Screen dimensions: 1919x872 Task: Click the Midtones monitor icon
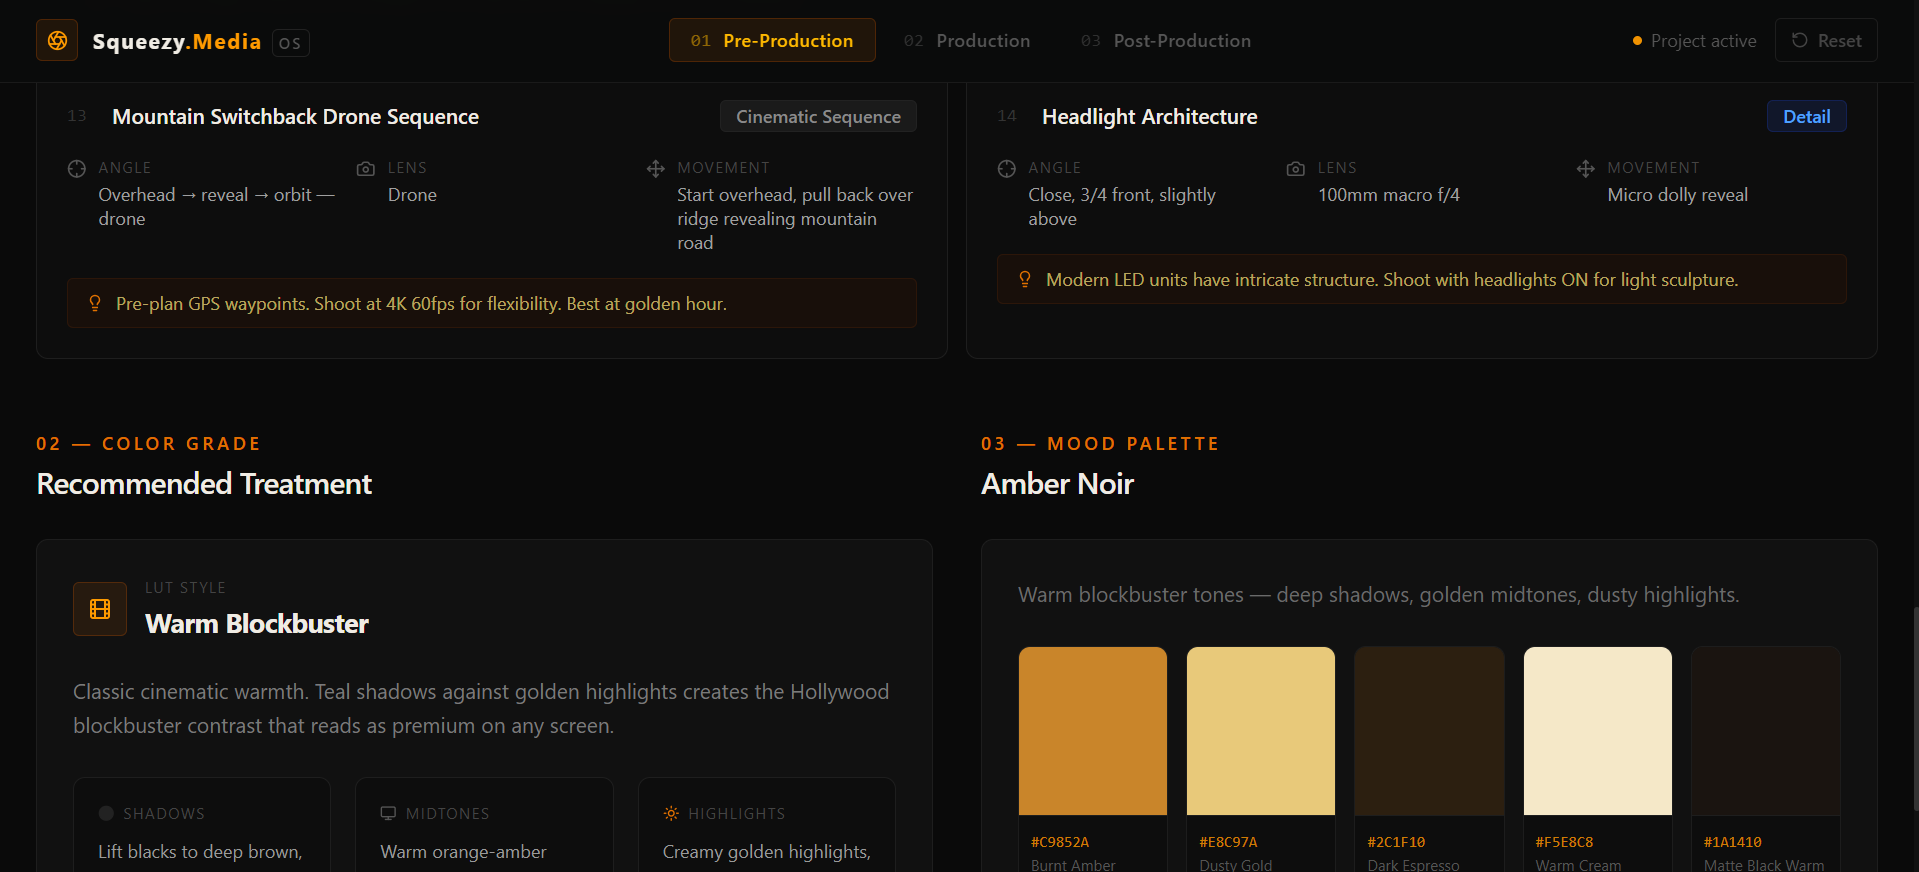[388, 813]
